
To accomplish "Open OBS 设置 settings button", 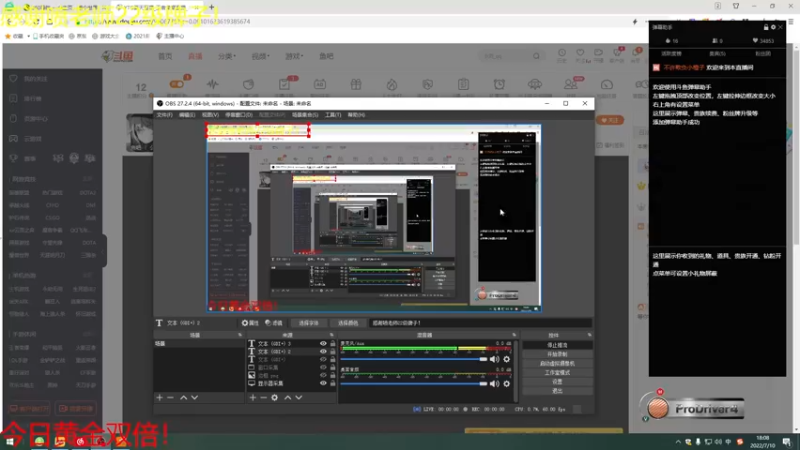I will click(x=557, y=382).
